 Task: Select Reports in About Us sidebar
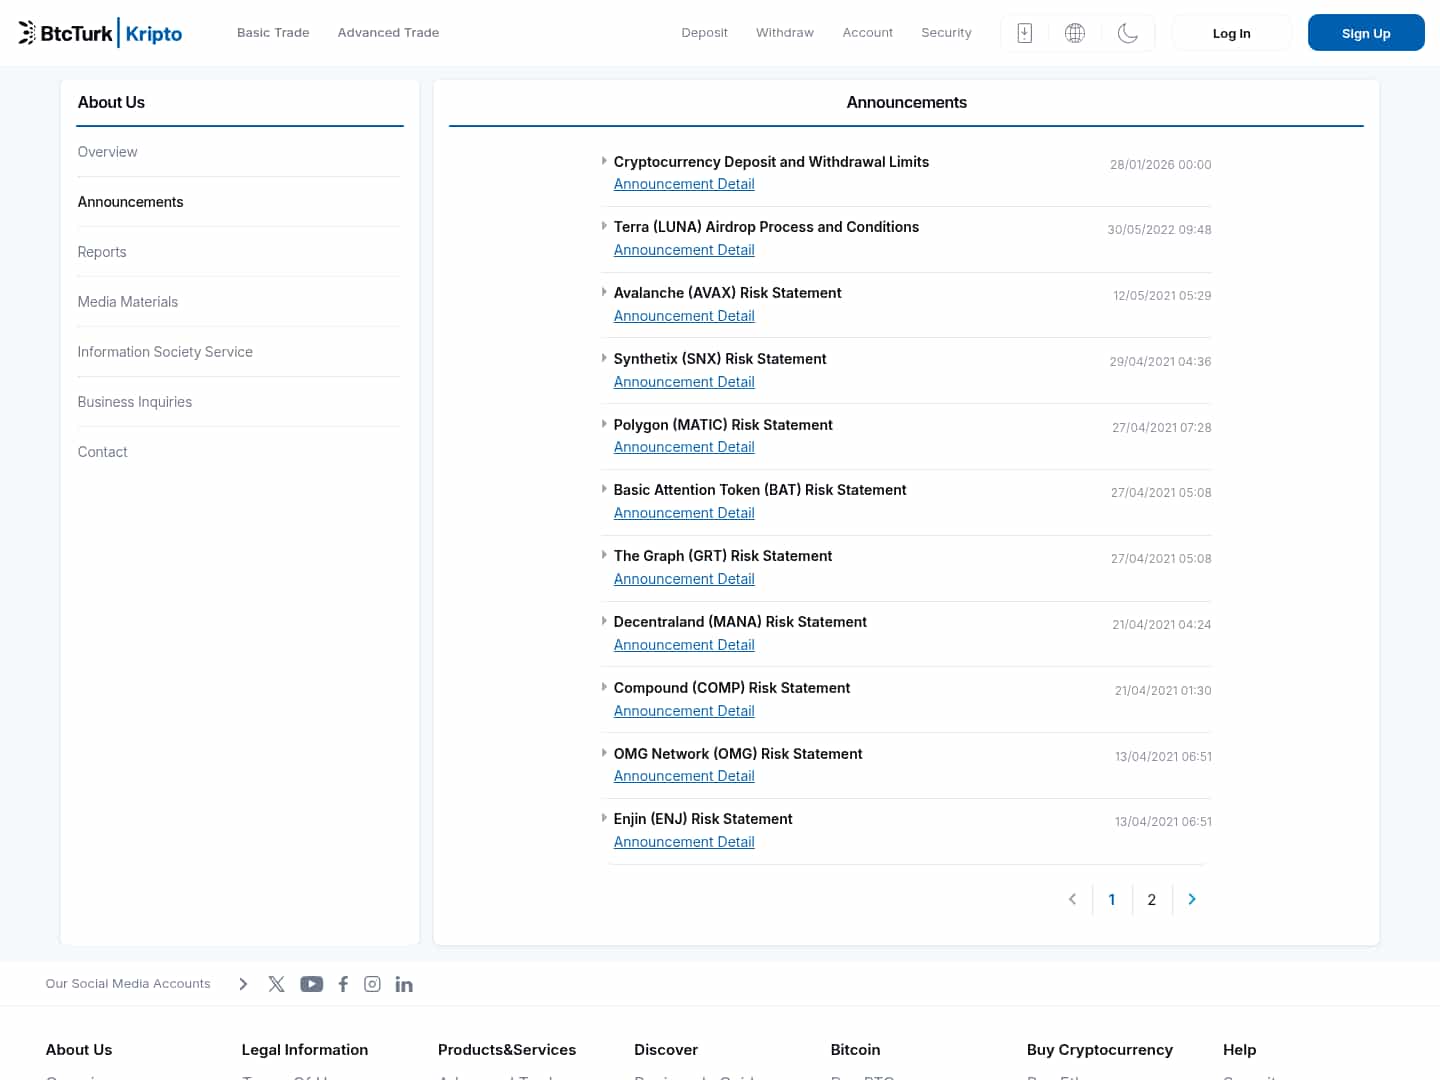102,252
